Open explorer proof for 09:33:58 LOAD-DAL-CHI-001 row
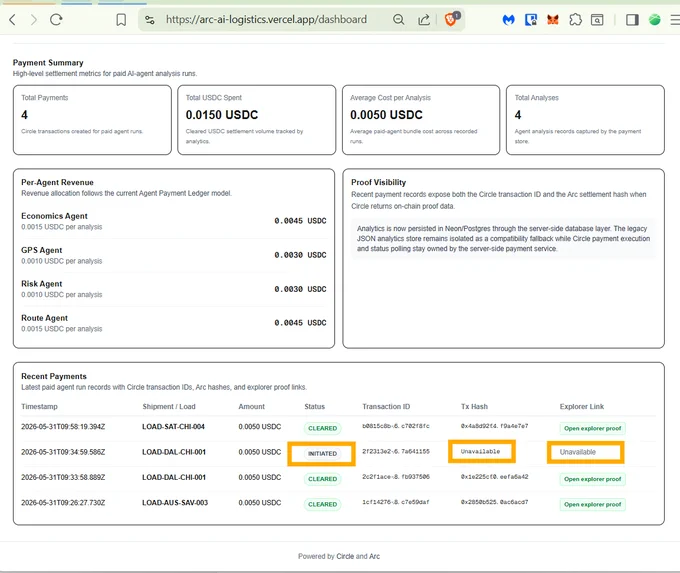The width and height of the screenshot is (680, 573). (x=592, y=479)
